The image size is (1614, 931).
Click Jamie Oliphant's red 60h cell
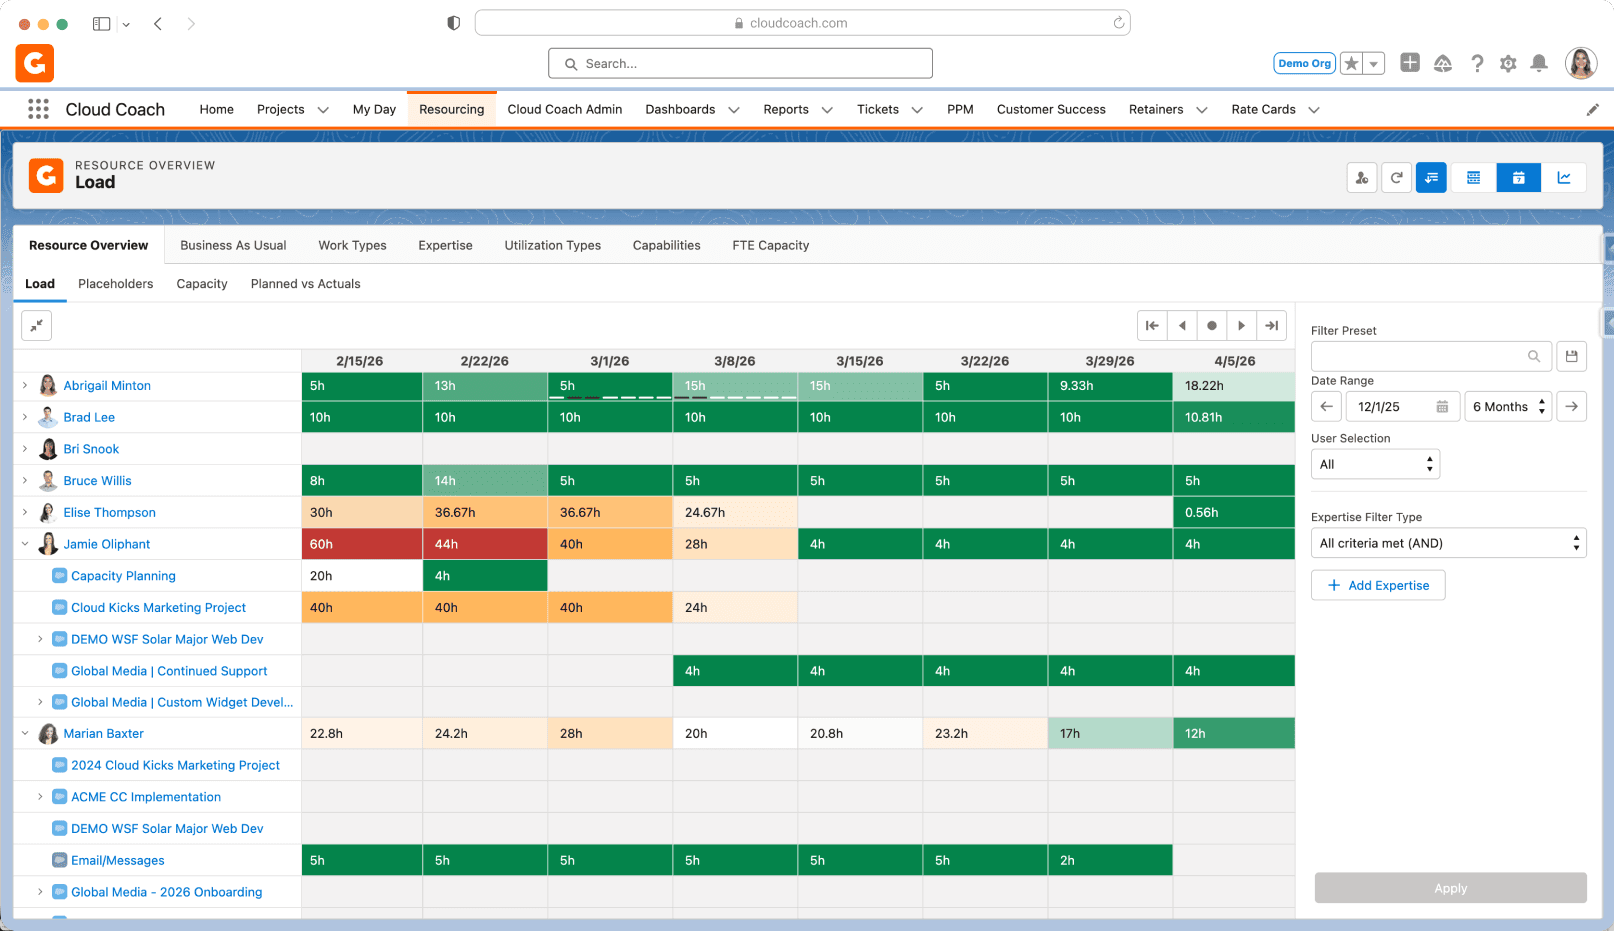362,544
